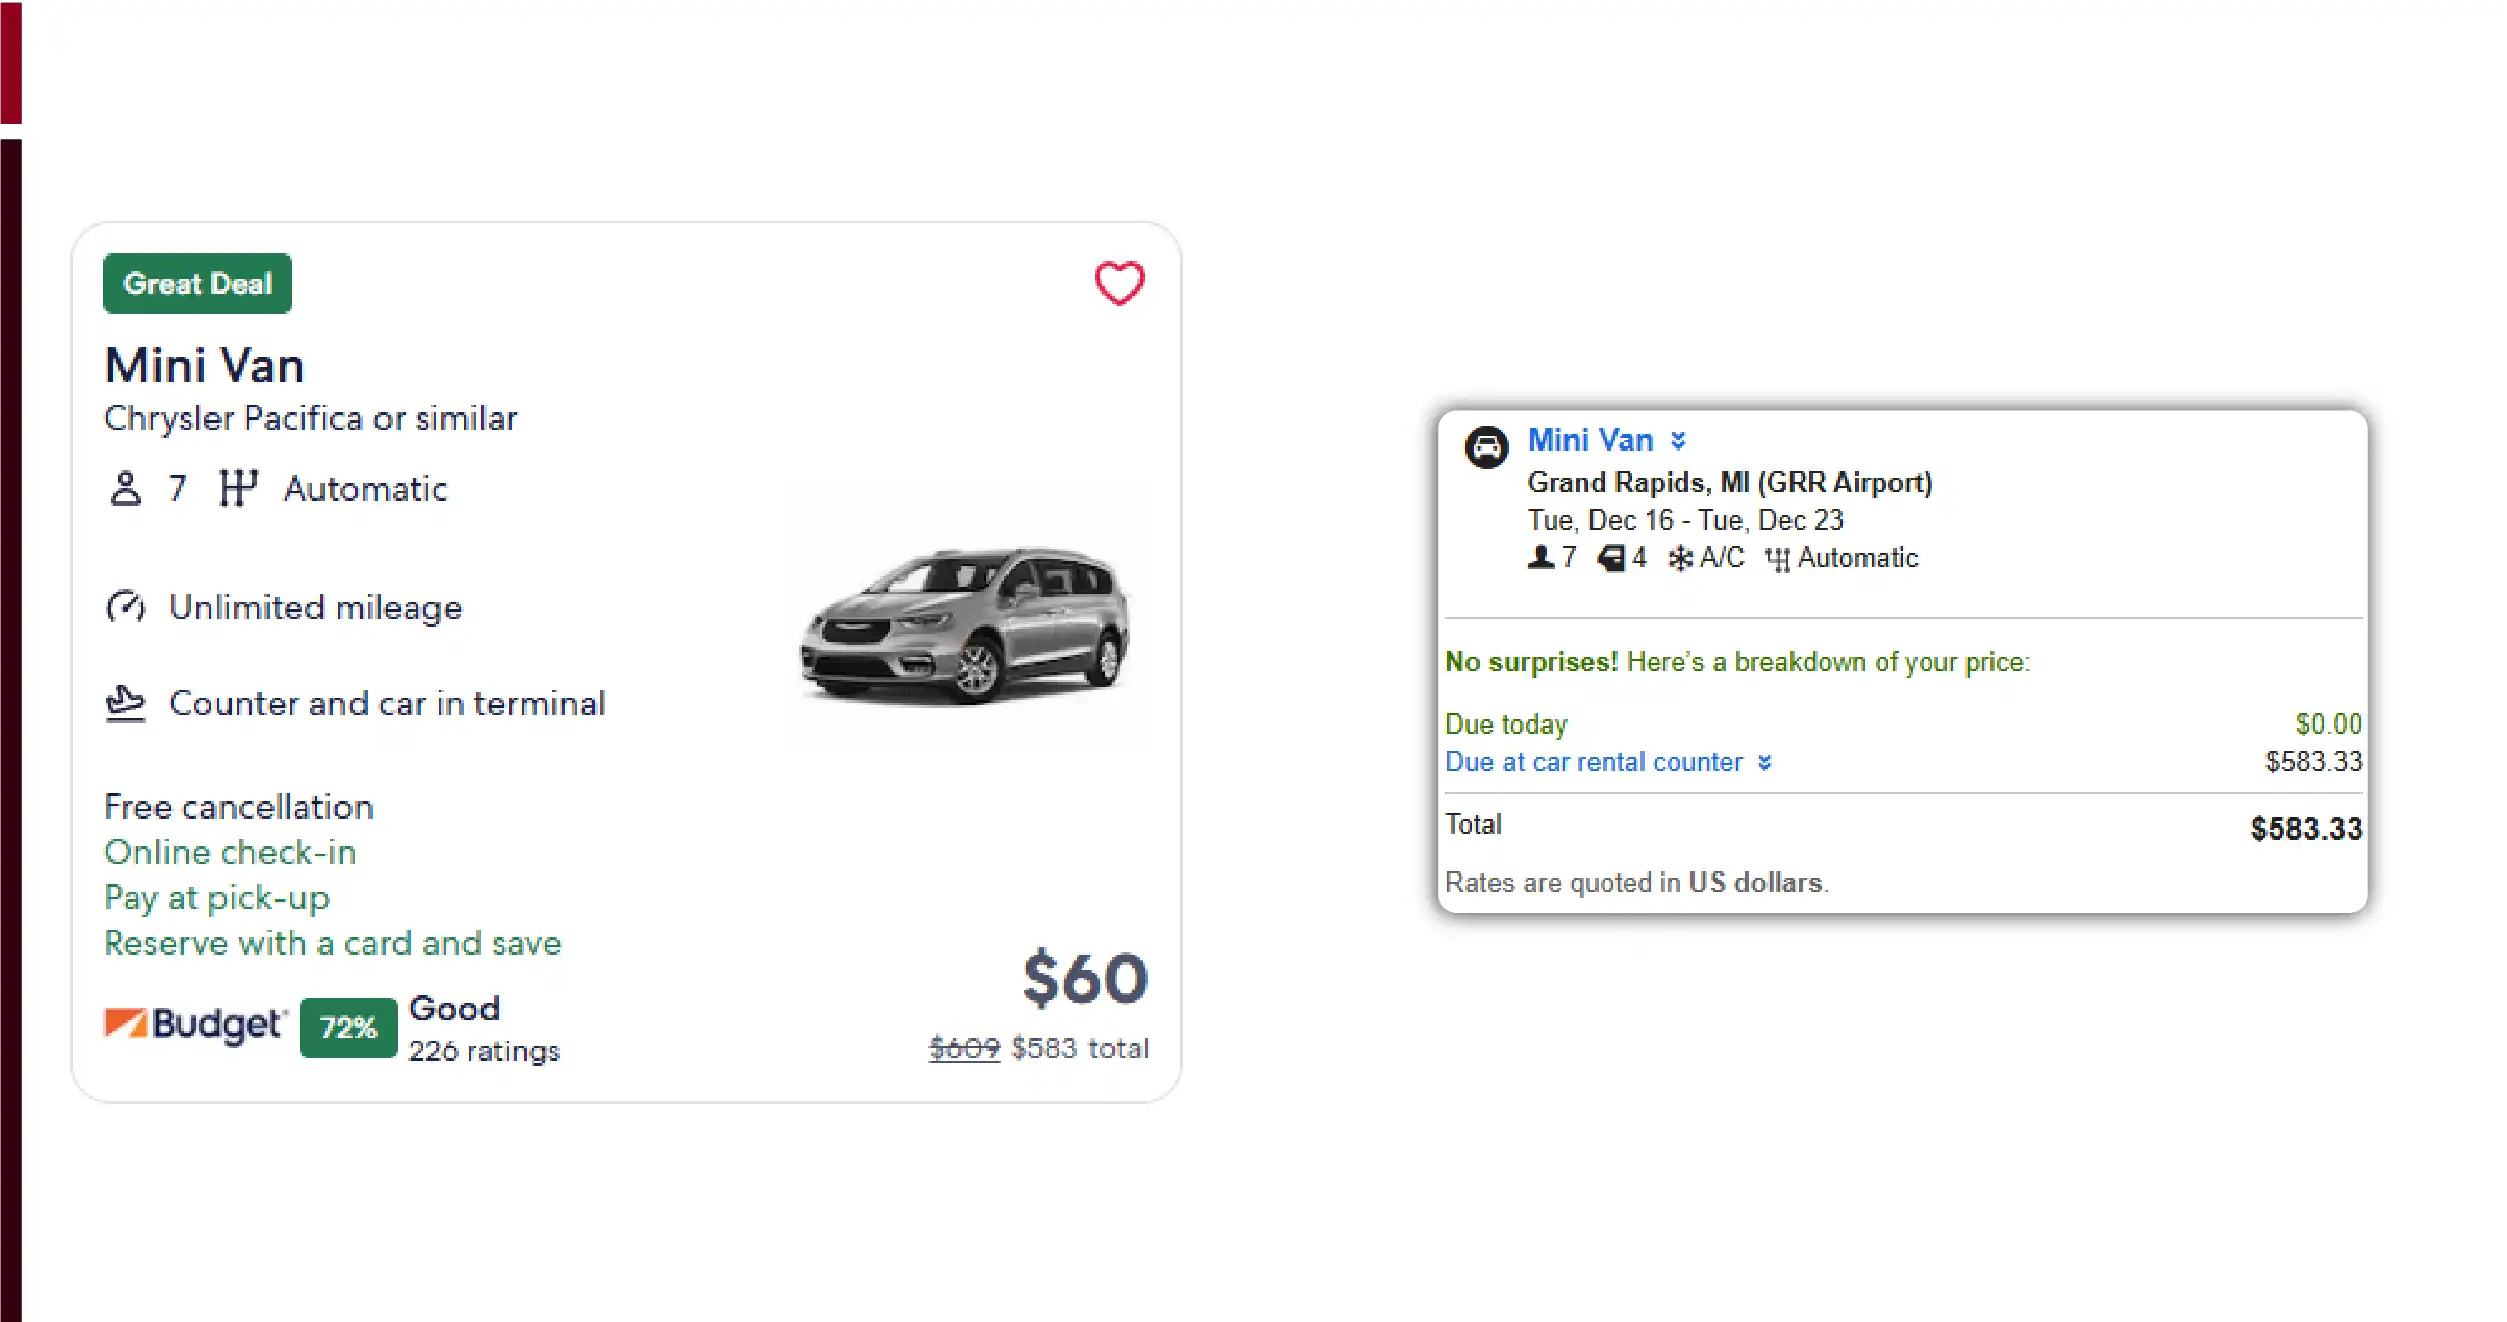
Task: Click Reserve with a card and save
Action: click(x=332, y=942)
